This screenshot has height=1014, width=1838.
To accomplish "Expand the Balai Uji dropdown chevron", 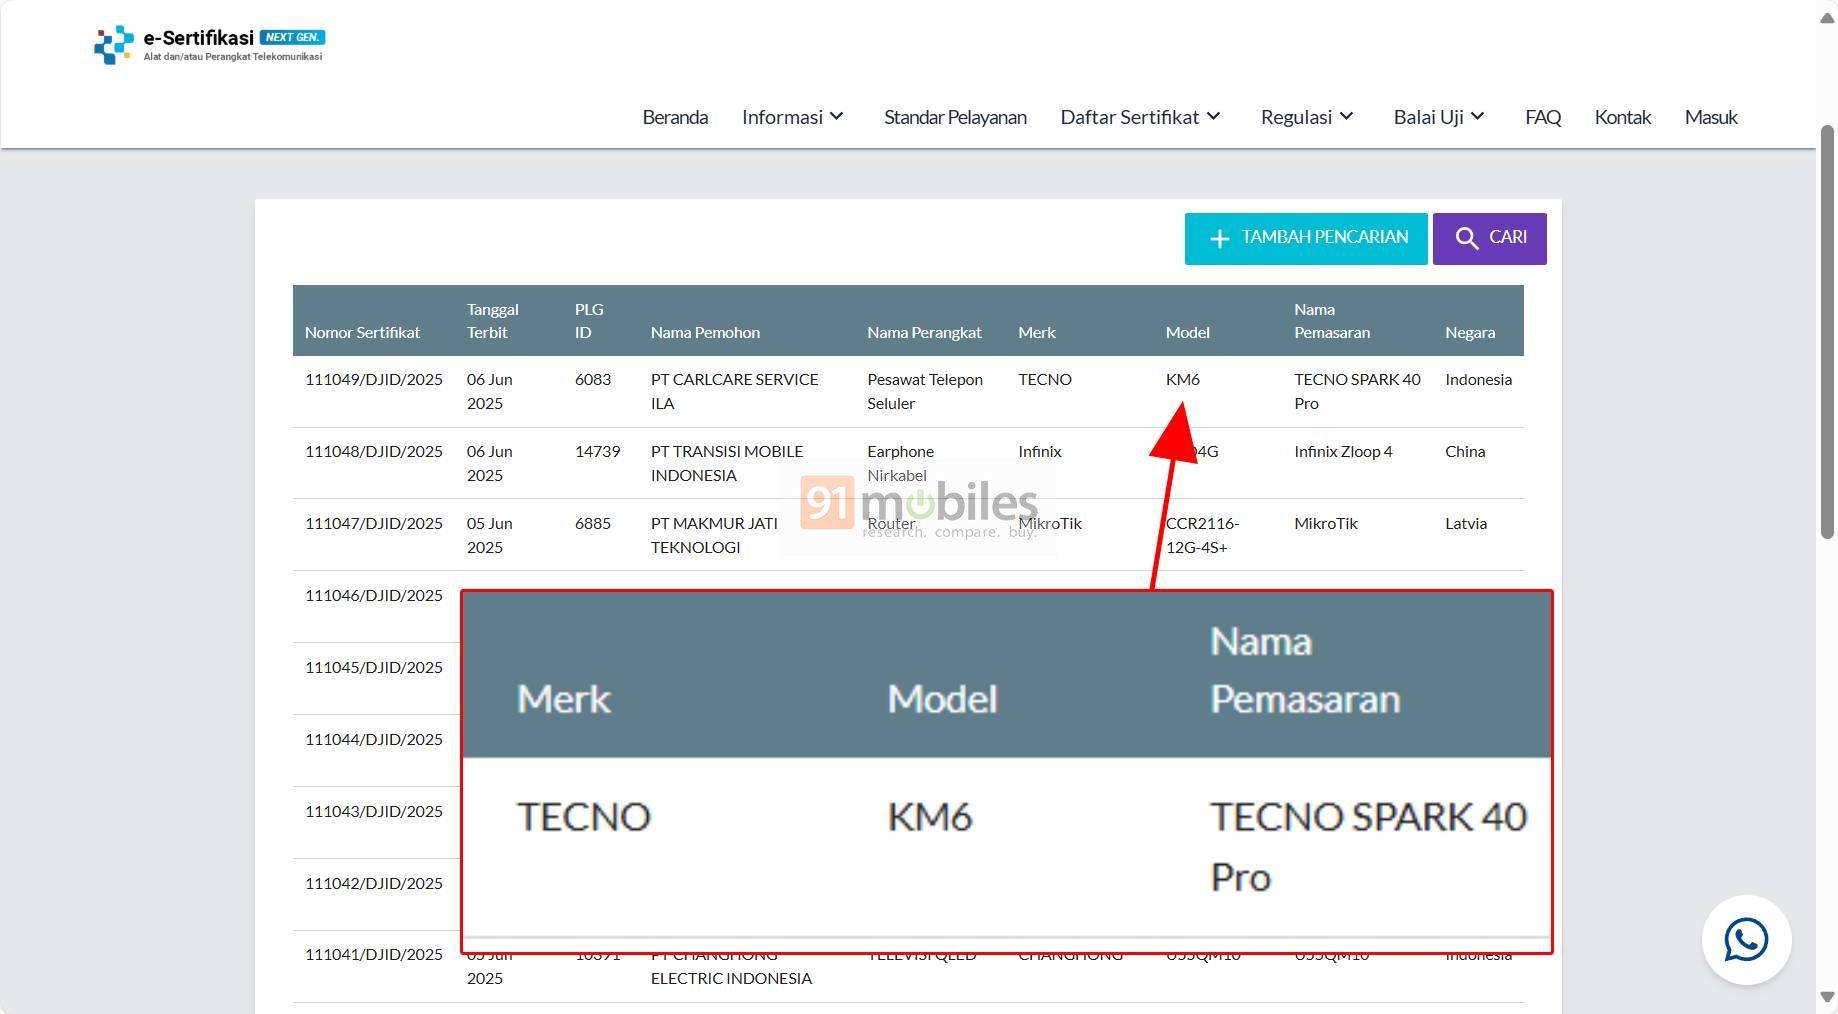I will [x=1478, y=116].
